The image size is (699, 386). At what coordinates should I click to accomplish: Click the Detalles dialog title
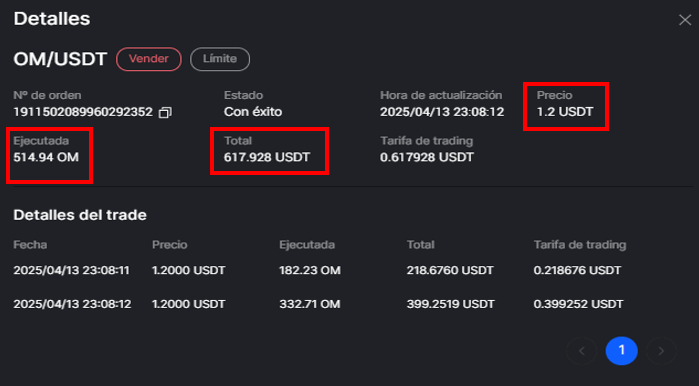(52, 19)
